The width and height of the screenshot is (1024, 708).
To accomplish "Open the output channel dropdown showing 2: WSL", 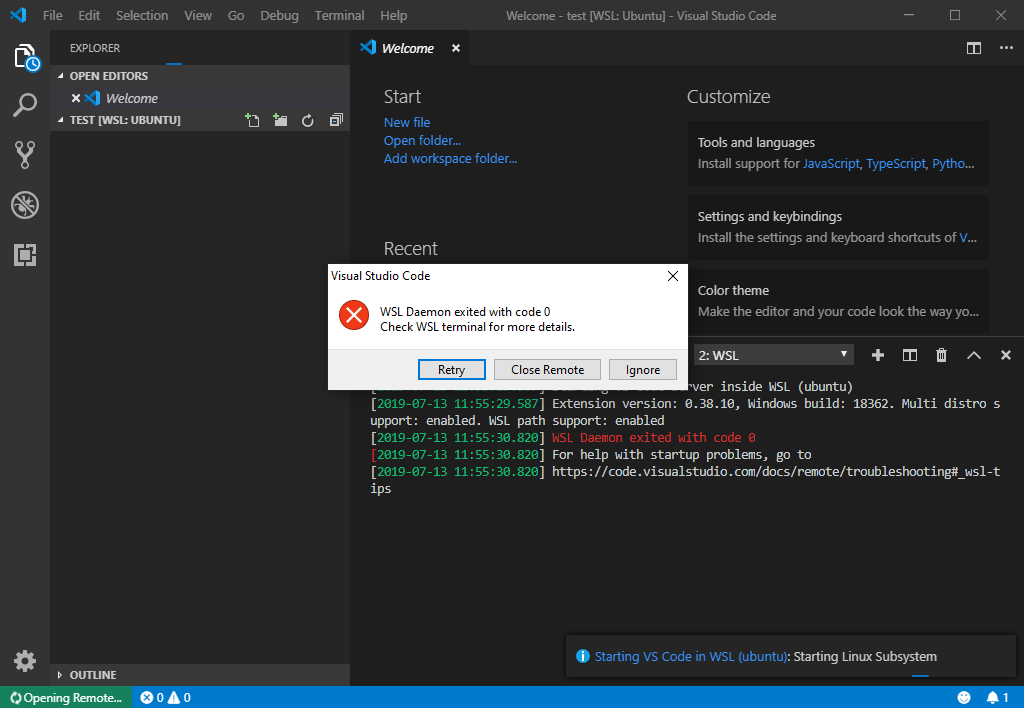I will tap(772, 354).
